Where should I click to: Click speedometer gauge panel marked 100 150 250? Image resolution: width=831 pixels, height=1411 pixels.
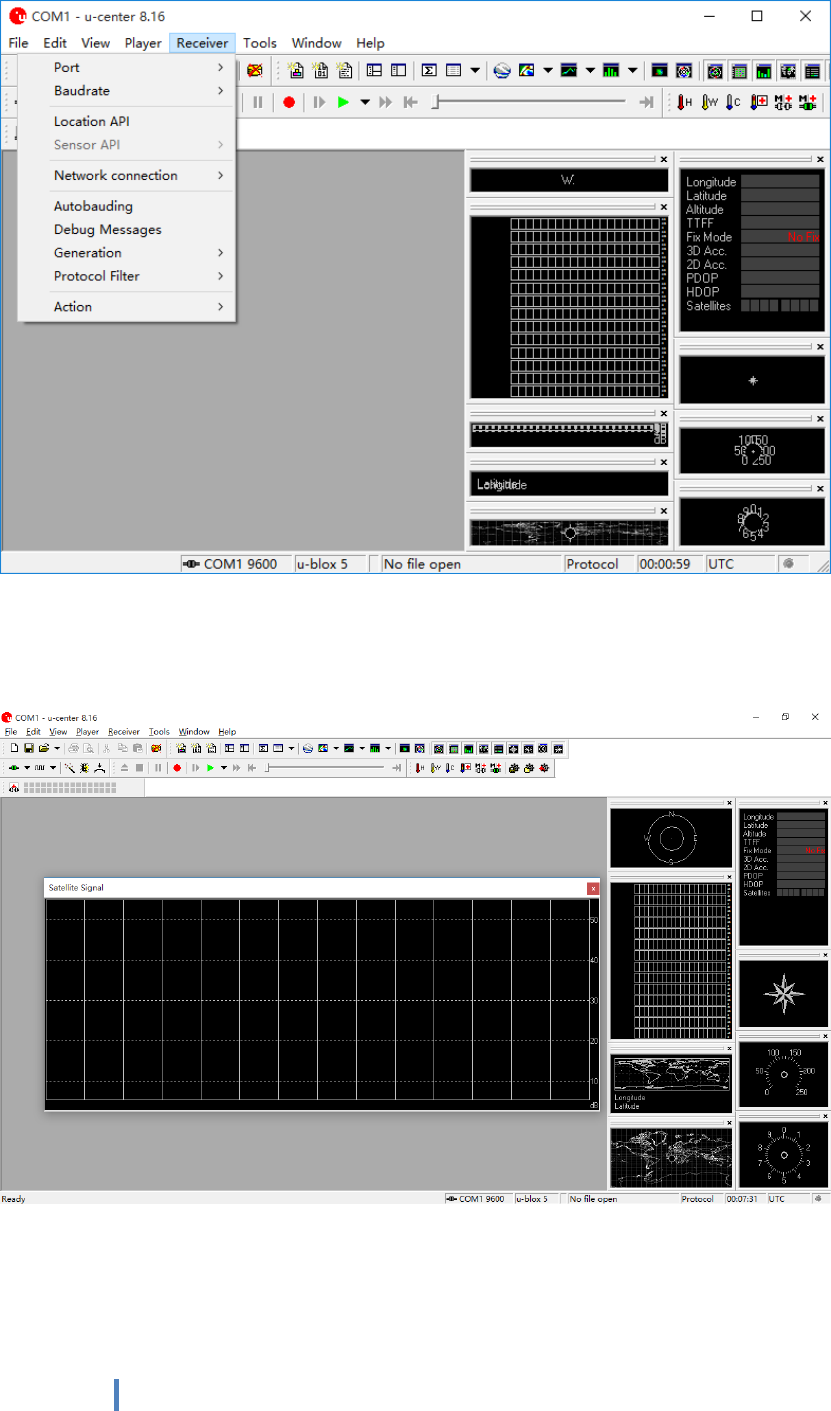click(x=783, y=1072)
